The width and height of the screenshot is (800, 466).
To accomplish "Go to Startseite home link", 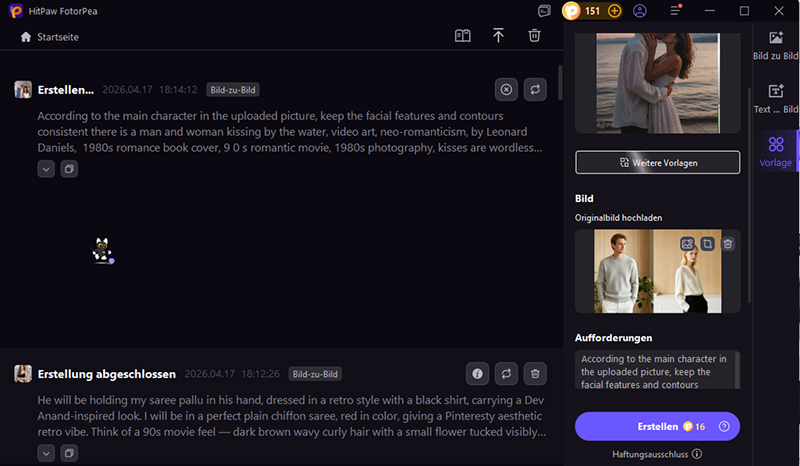I will point(49,37).
